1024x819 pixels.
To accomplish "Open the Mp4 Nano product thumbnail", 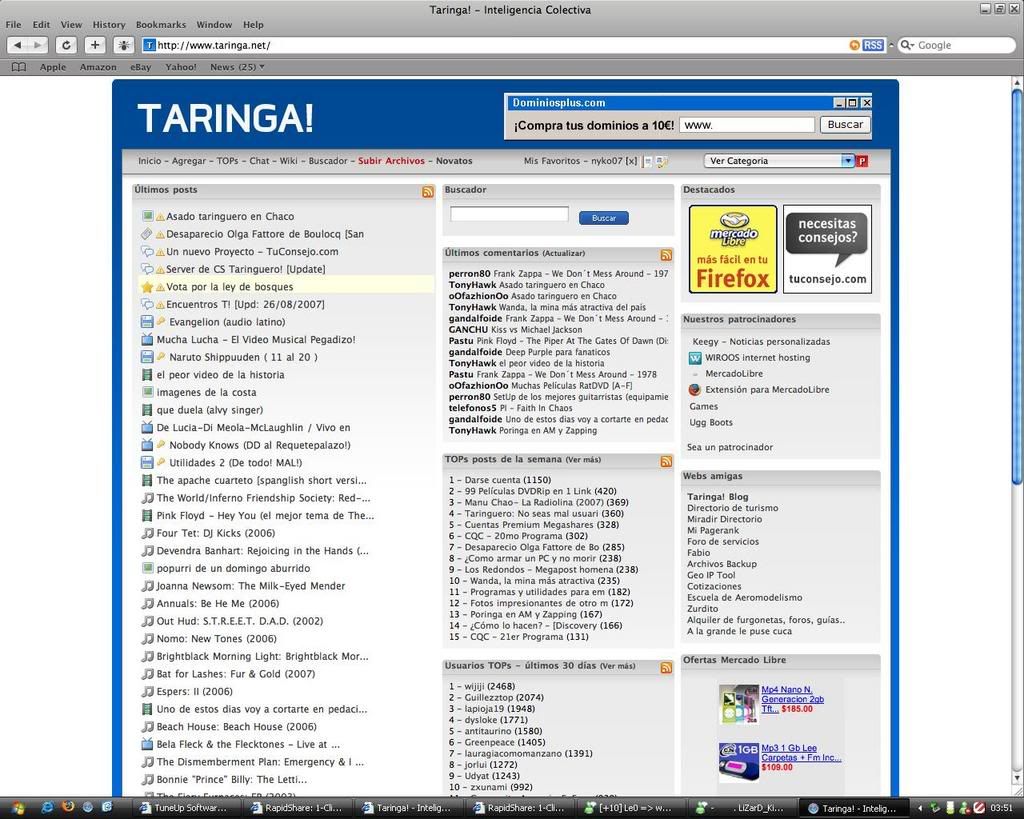I will click(x=739, y=704).
